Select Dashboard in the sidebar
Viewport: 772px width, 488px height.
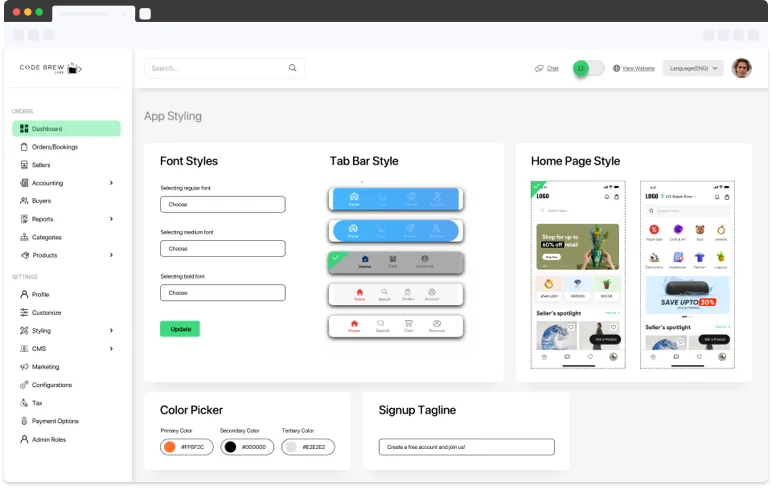pos(66,129)
